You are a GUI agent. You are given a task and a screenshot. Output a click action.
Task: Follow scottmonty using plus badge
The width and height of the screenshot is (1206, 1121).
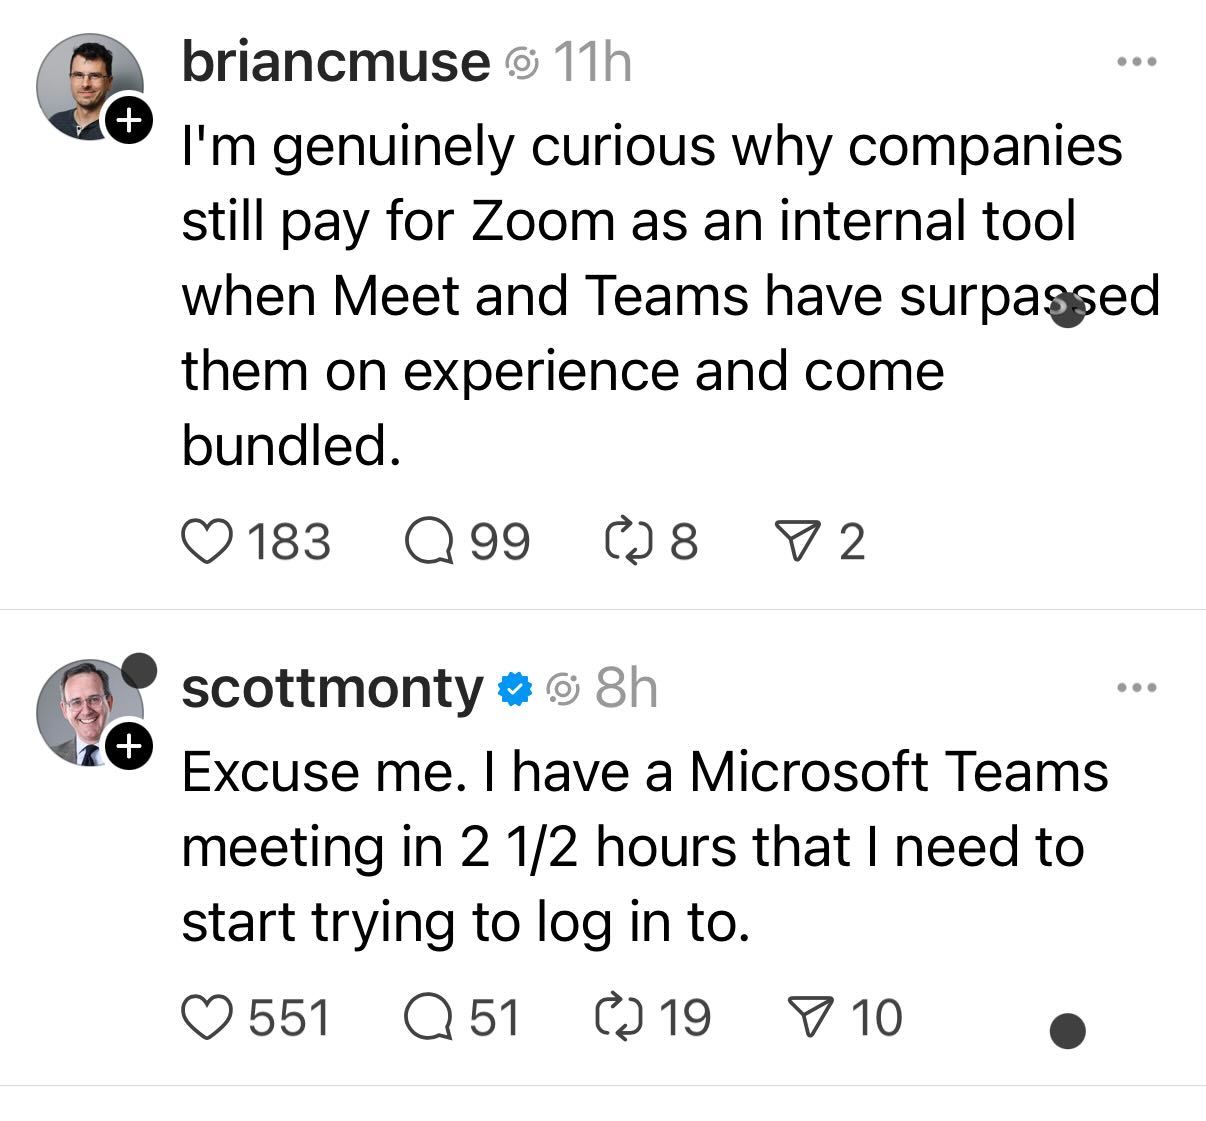pyautogui.click(x=129, y=747)
